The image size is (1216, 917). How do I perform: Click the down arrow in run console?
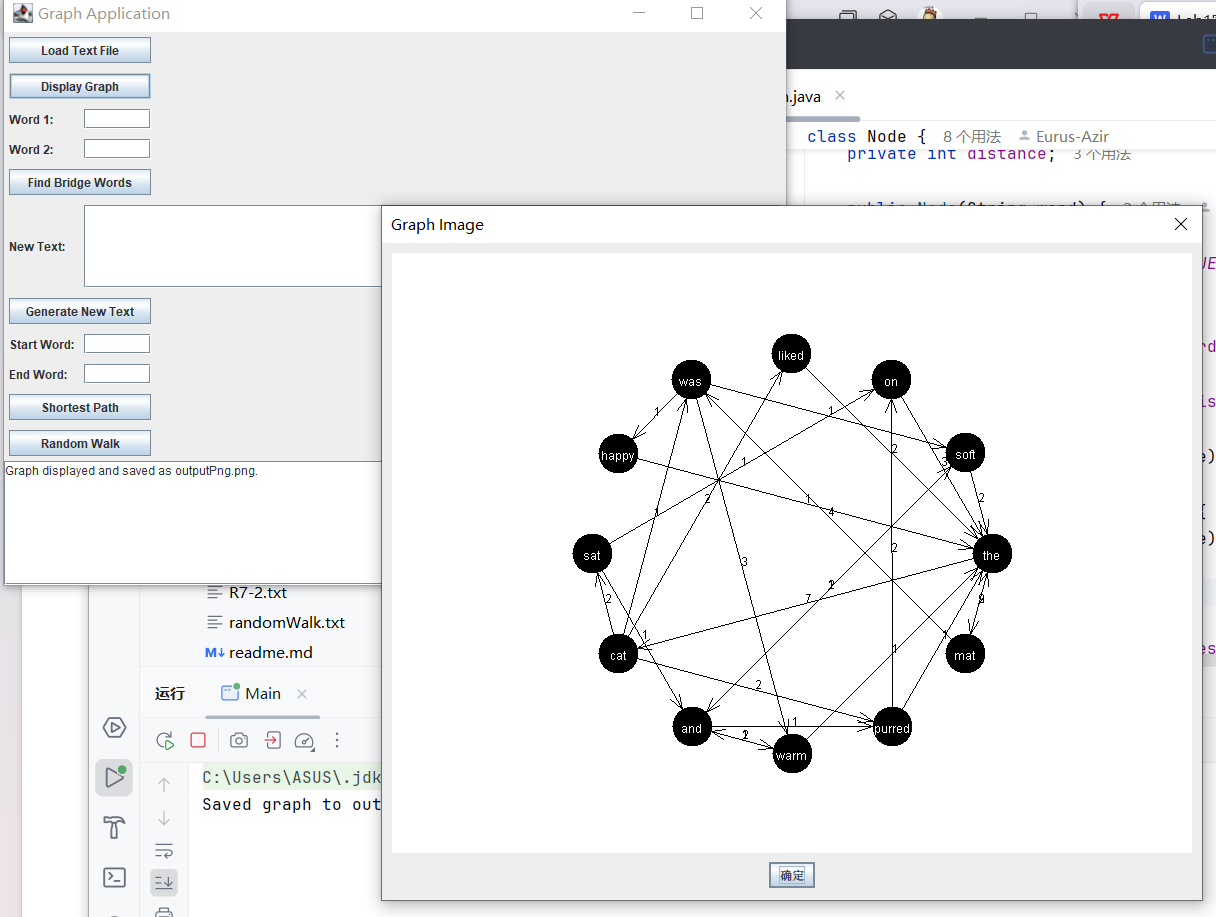[164, 818]
